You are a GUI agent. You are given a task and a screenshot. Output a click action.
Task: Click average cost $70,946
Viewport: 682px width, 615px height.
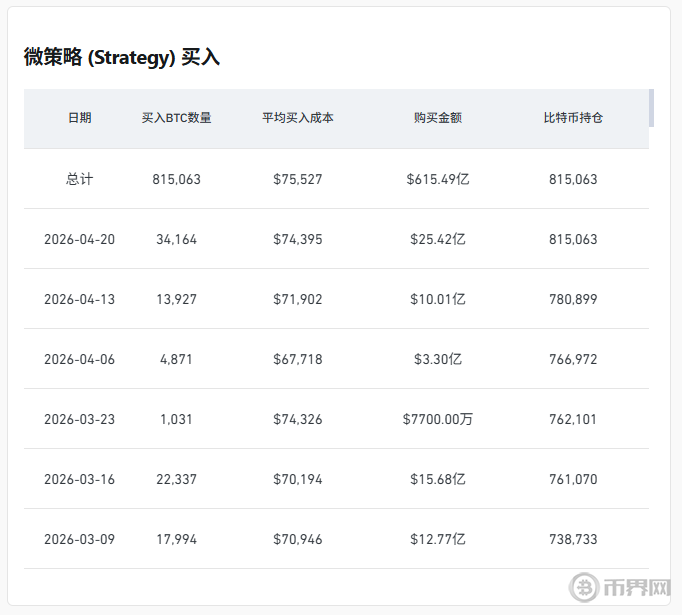pyautogui.click(x=298, y=539)
